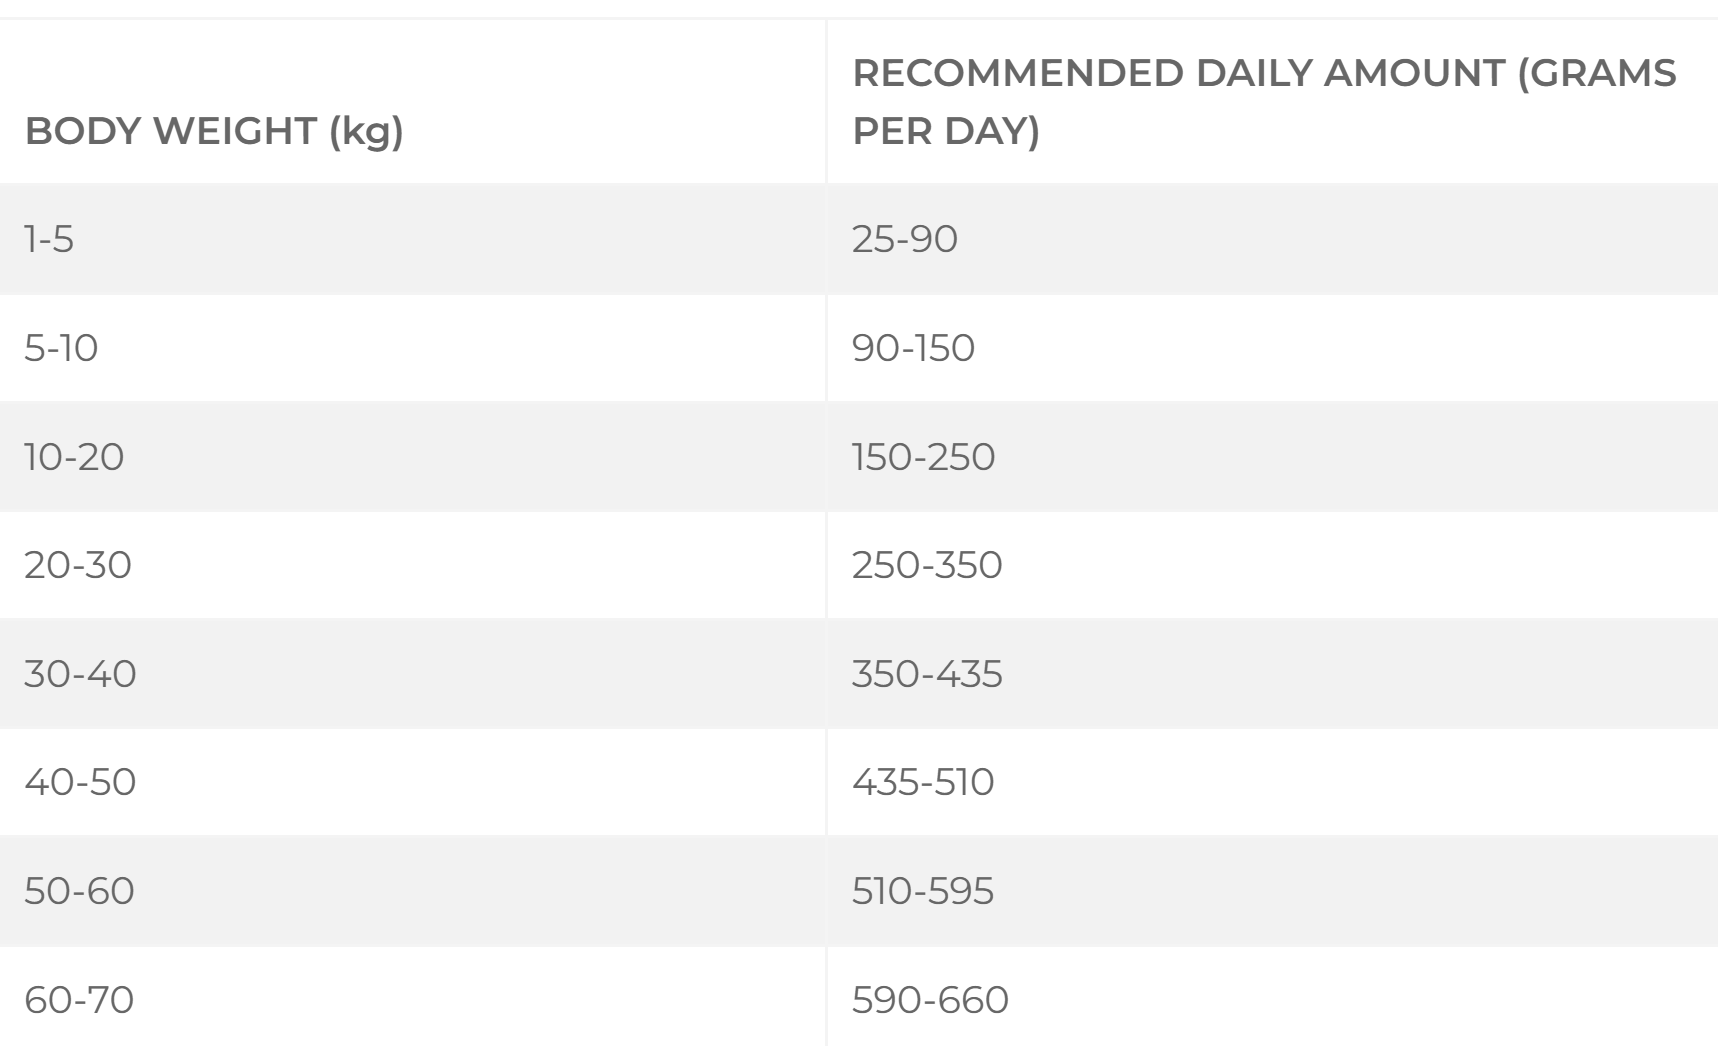Select the 40-50 body weight cell
This screenshot has width=1718, height=1046.
(x=80, y=782)
